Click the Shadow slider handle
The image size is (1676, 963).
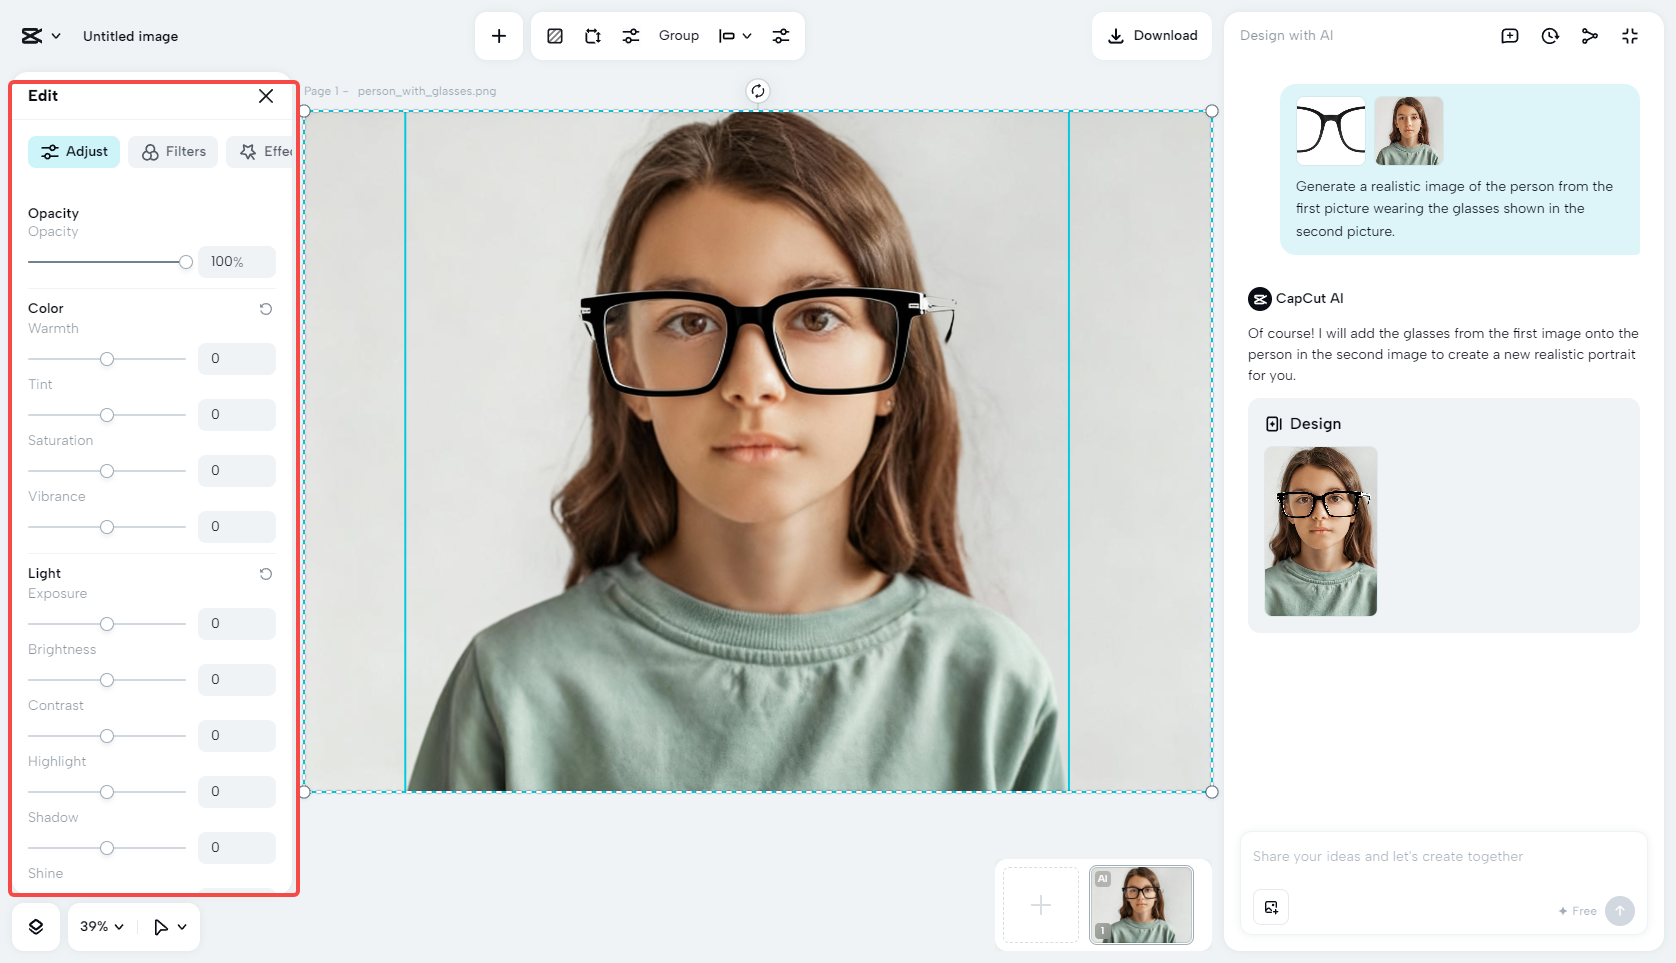click(107, 848)
